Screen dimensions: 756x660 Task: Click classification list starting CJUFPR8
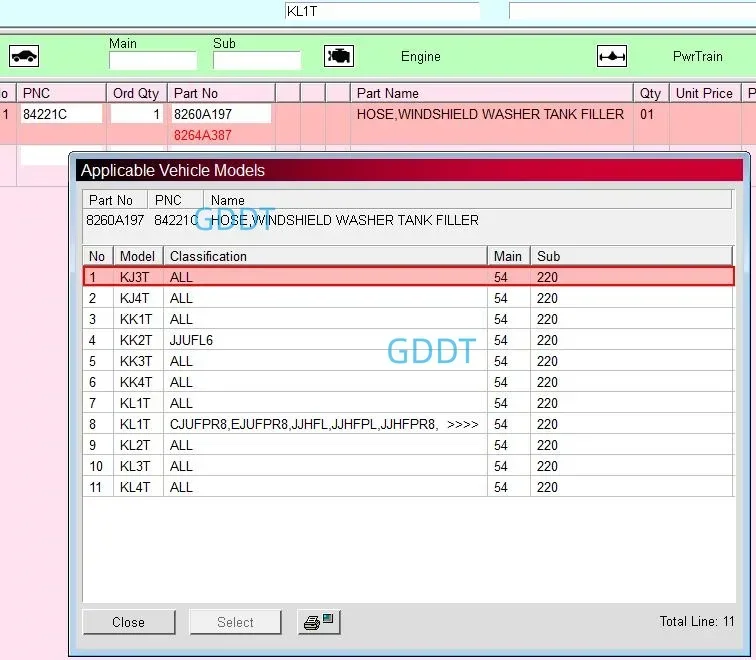tap(303, 424)
